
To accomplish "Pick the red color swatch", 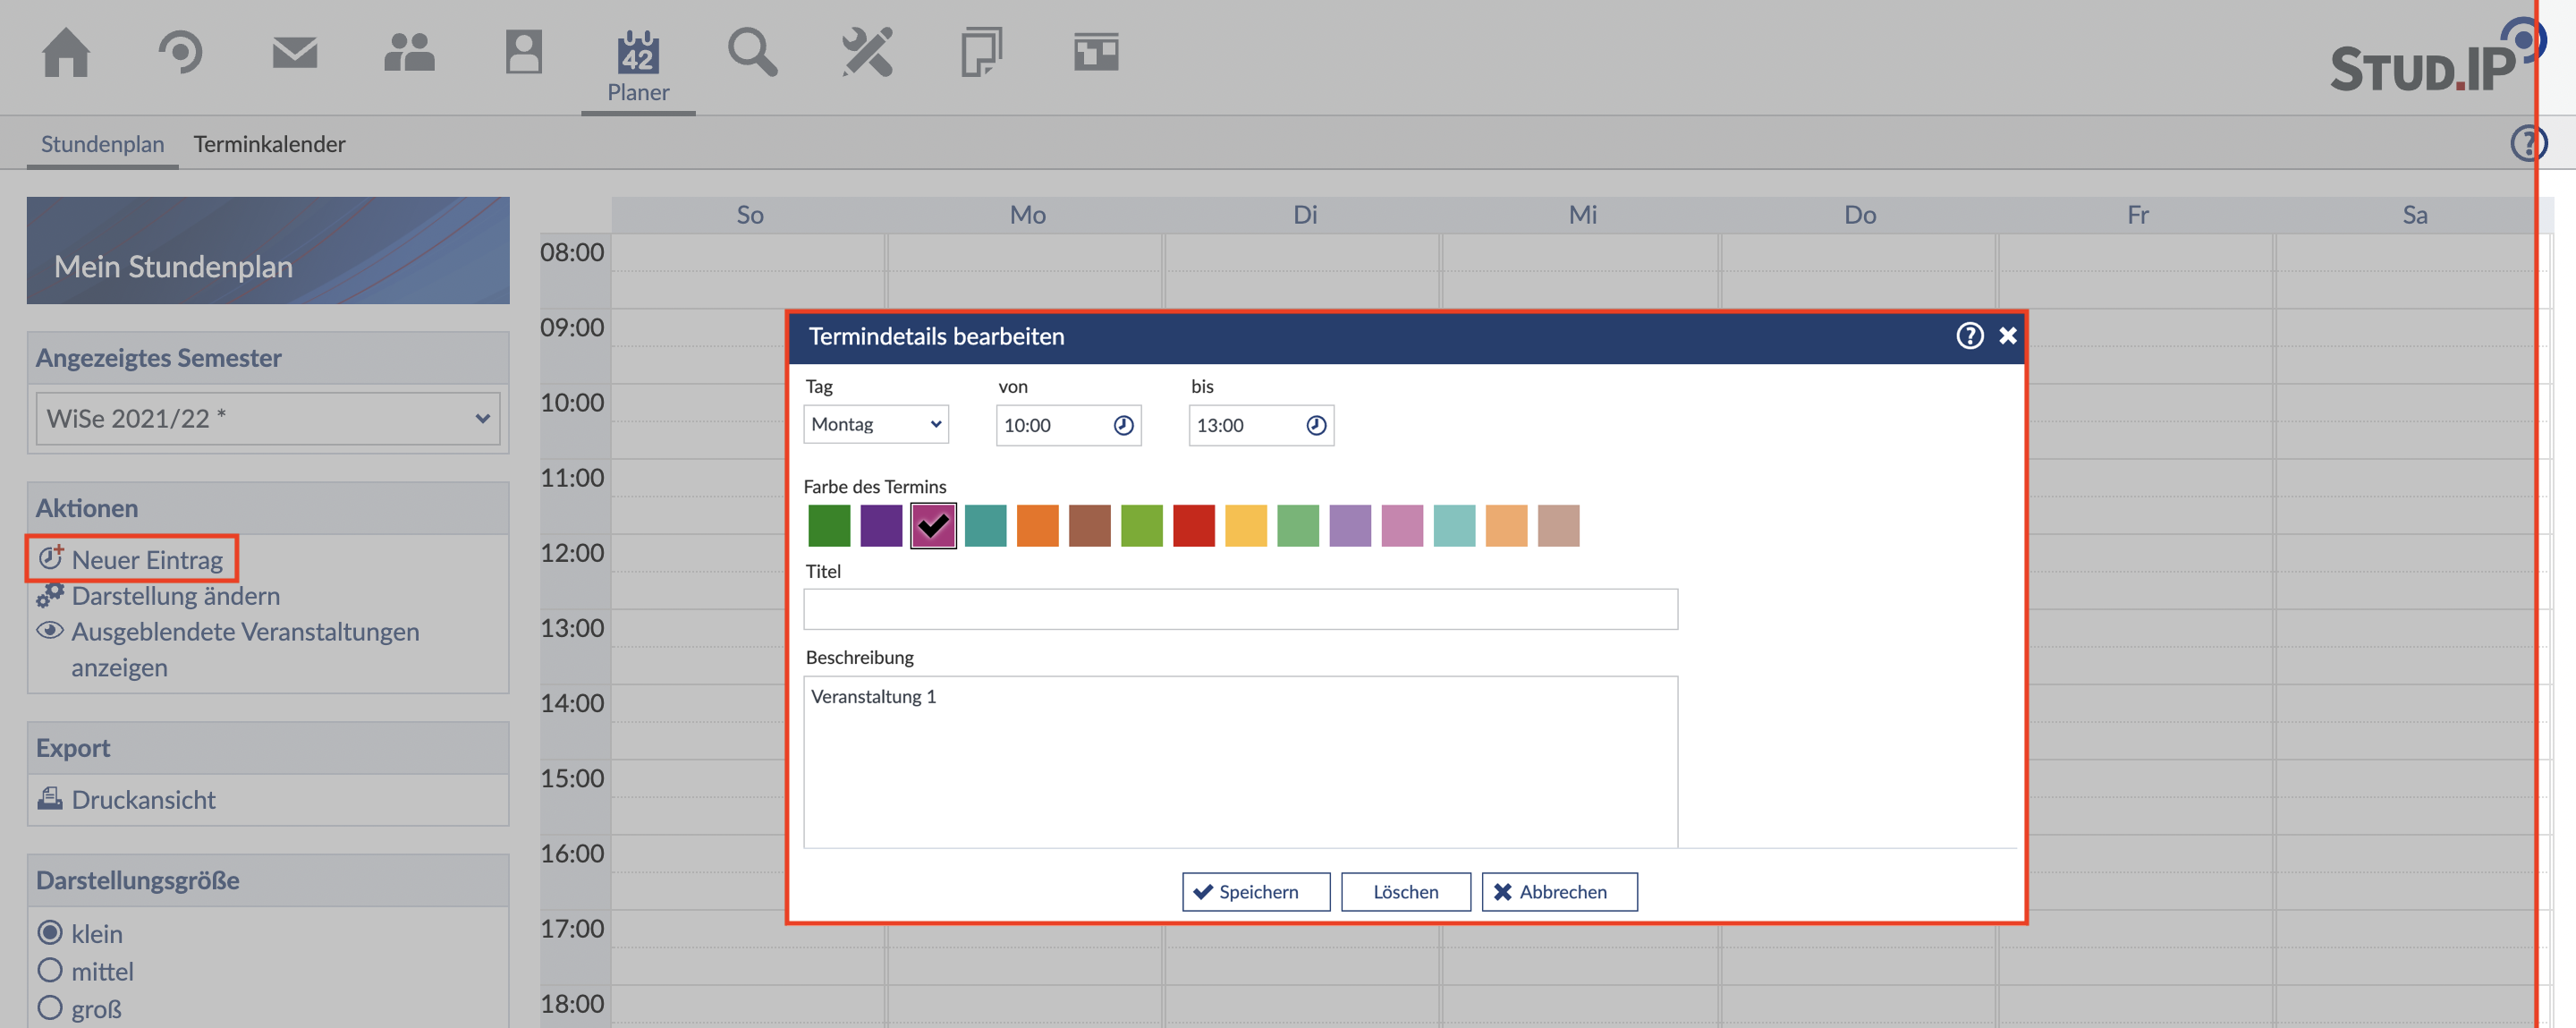I will (1193, 526).
